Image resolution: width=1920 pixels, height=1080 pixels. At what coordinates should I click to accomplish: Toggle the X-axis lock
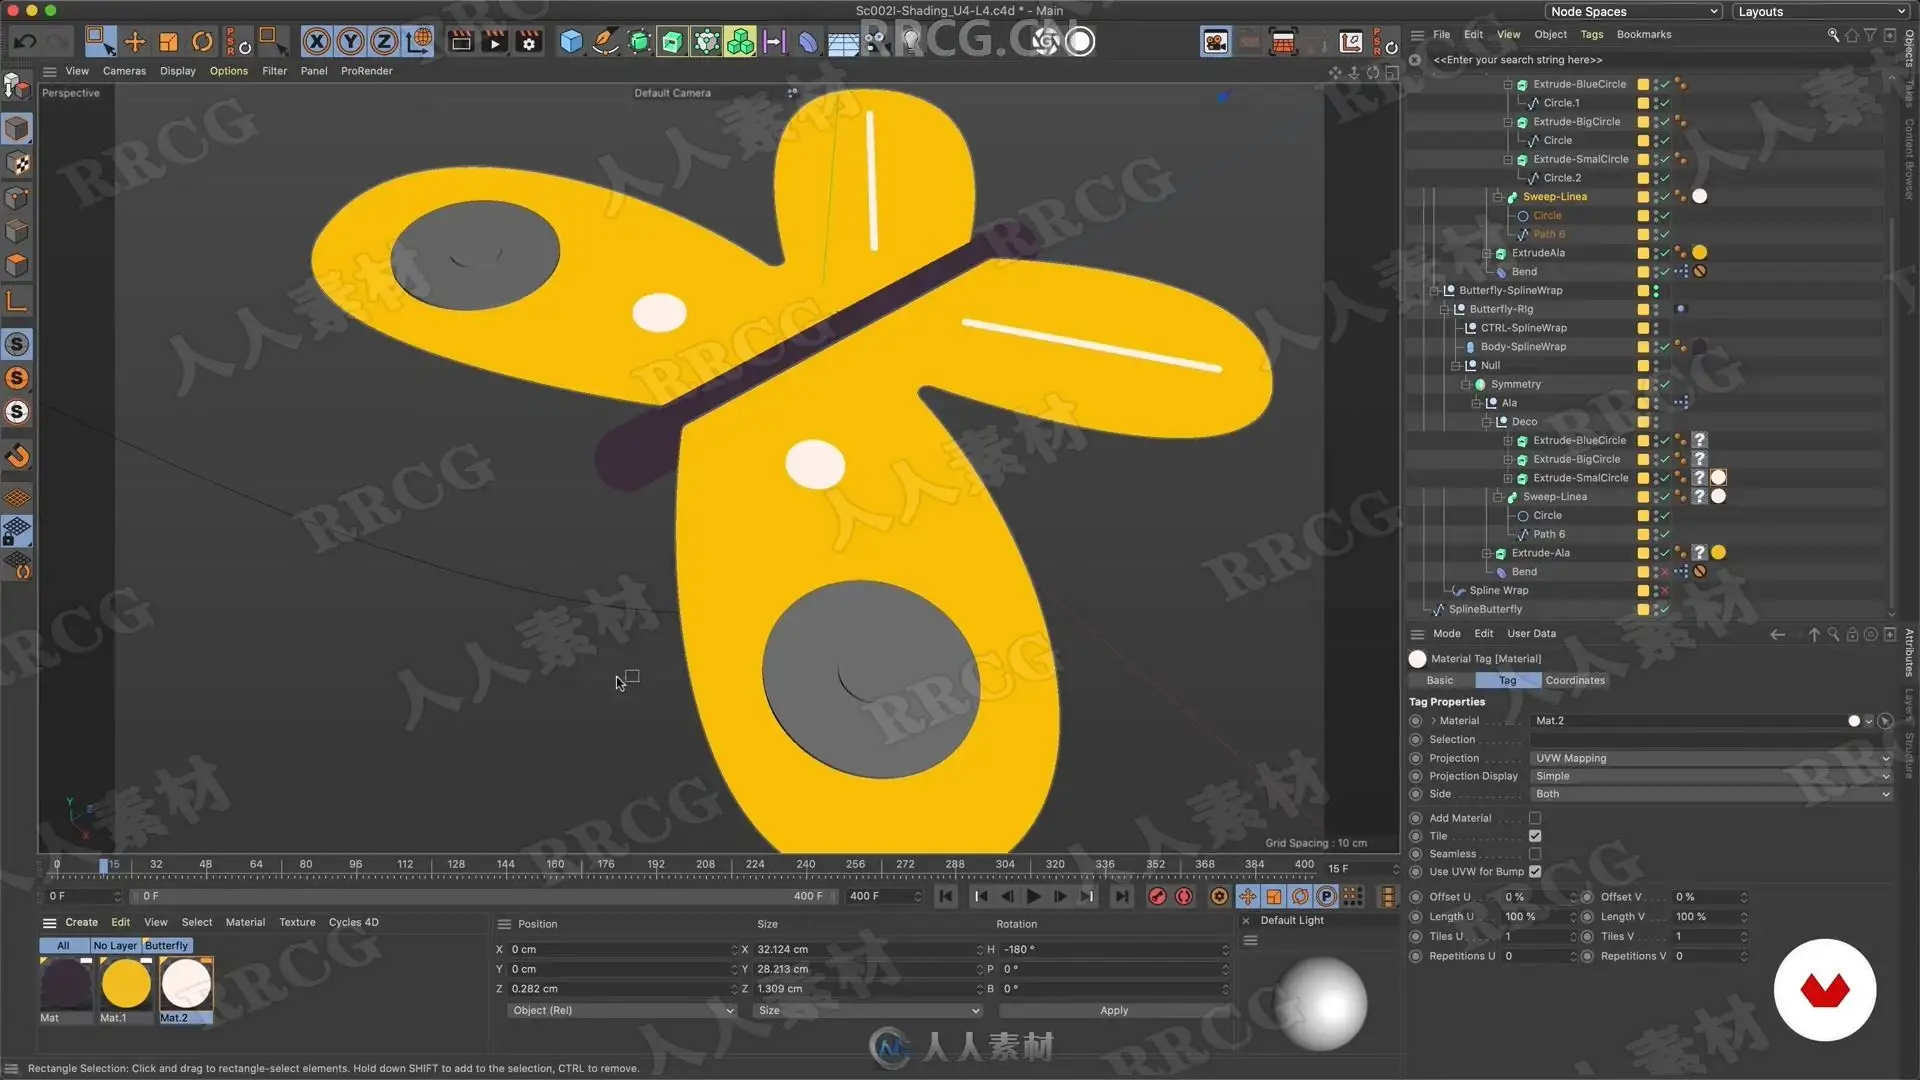tap(316, 42)
